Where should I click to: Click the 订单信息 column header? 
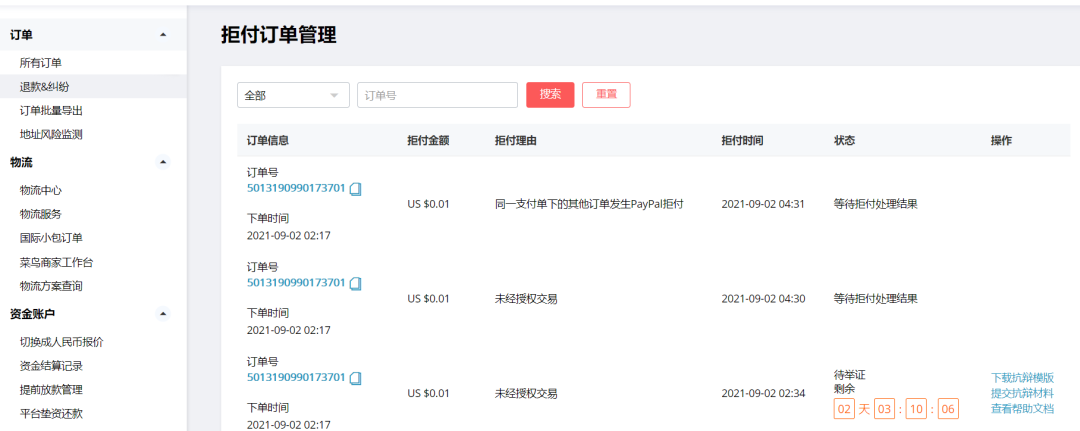point(268,140)
